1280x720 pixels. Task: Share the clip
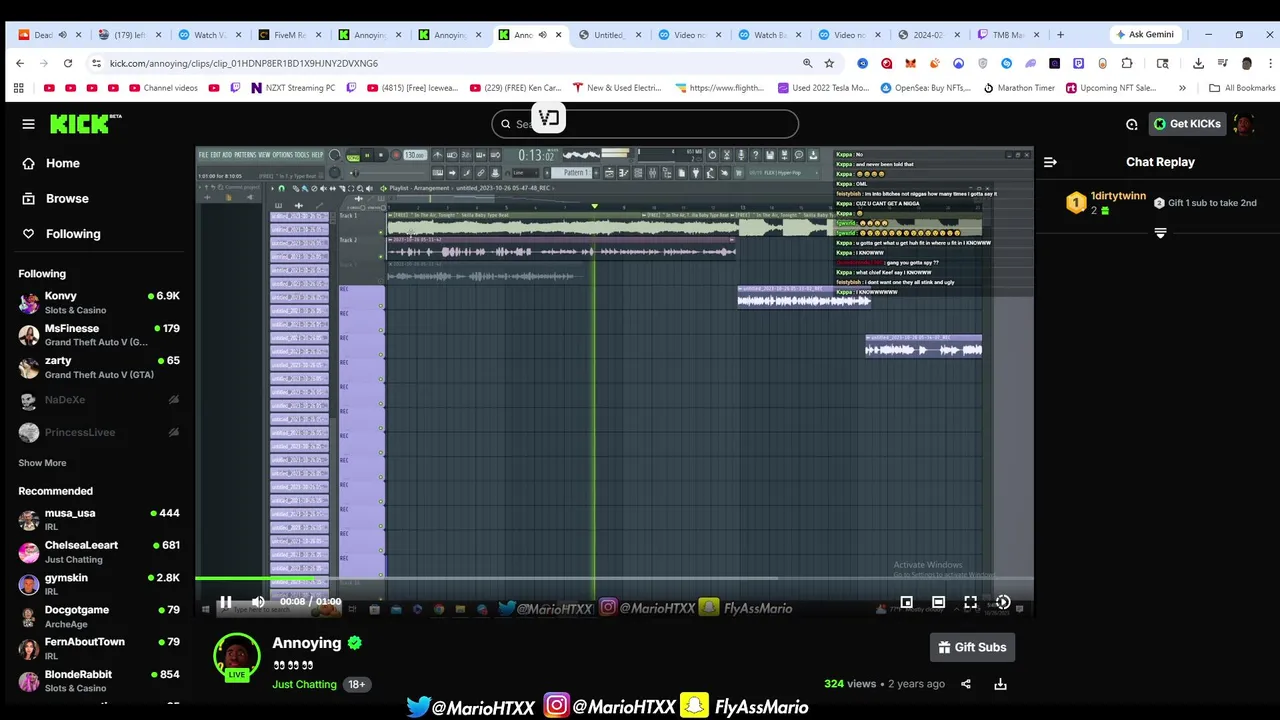click(x=966, y=684)
